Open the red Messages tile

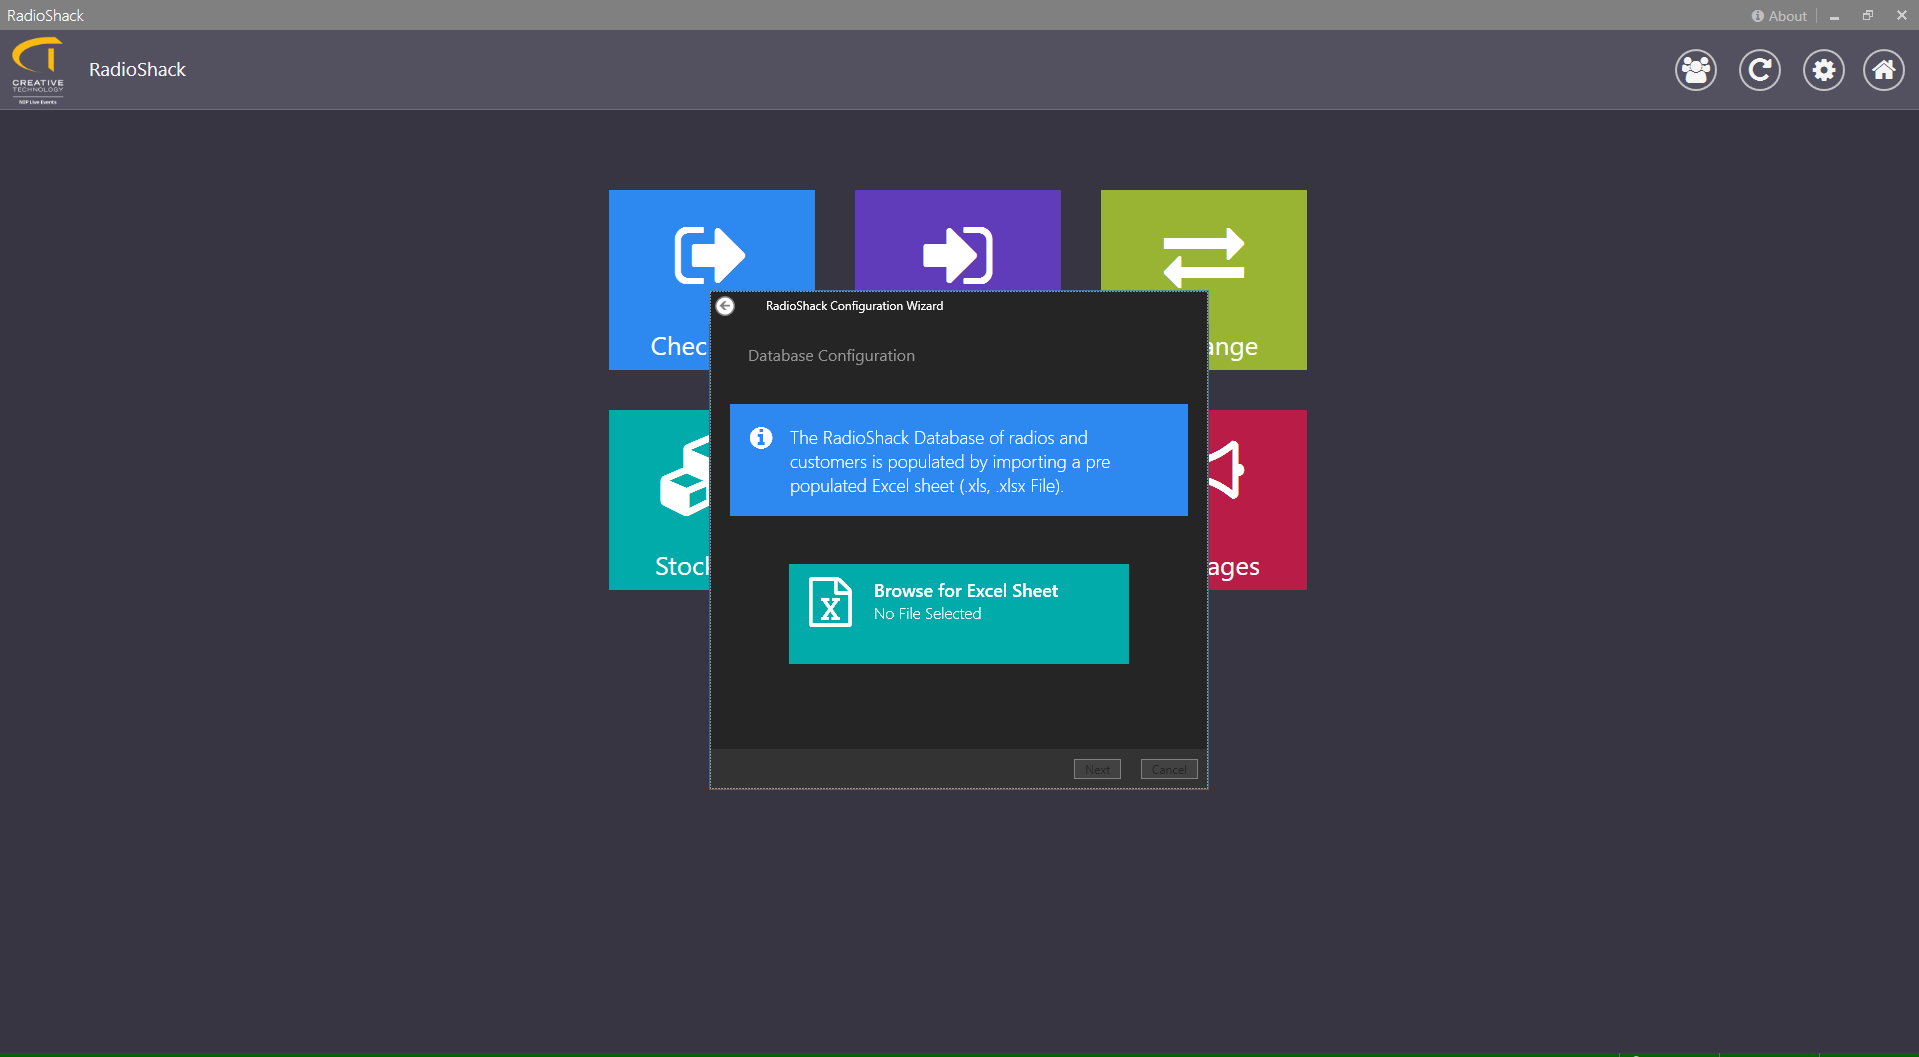point(1257,500)
